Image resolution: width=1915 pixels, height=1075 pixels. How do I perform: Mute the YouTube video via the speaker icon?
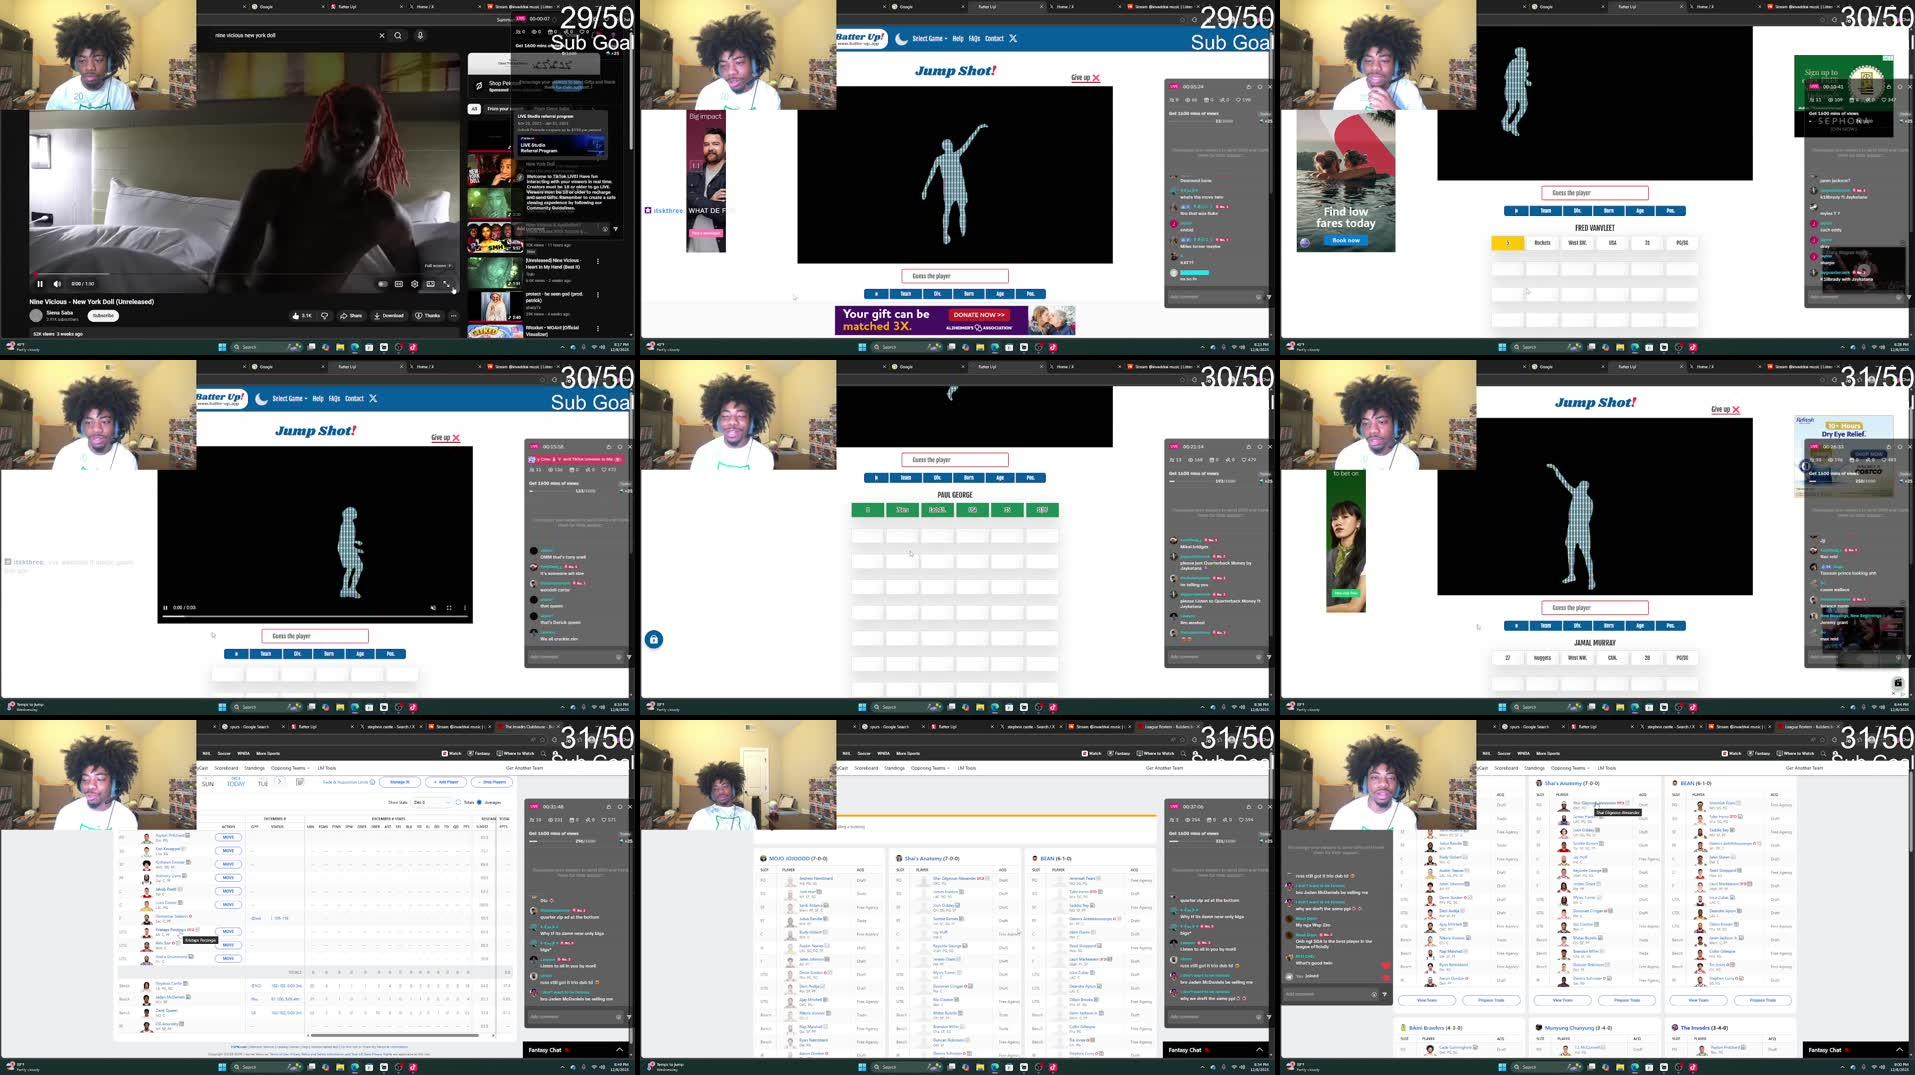tap(57, 283)
